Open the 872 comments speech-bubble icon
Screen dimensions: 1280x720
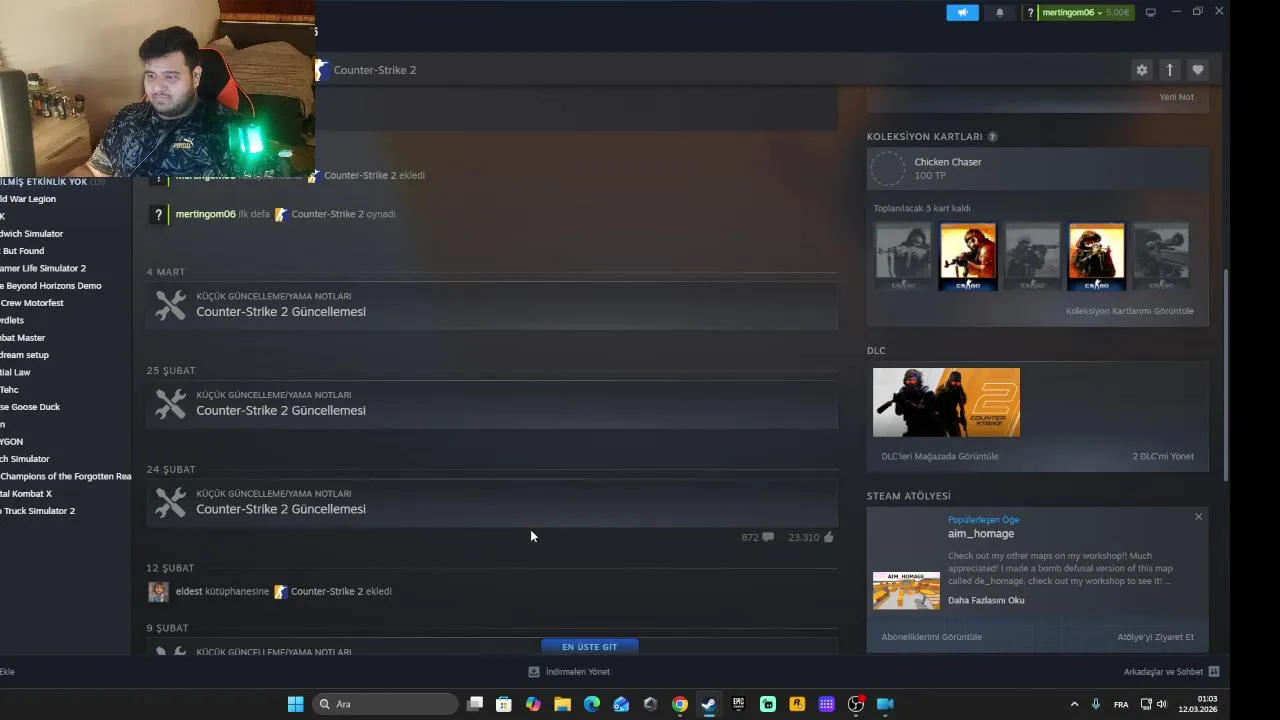coord(768,537)
